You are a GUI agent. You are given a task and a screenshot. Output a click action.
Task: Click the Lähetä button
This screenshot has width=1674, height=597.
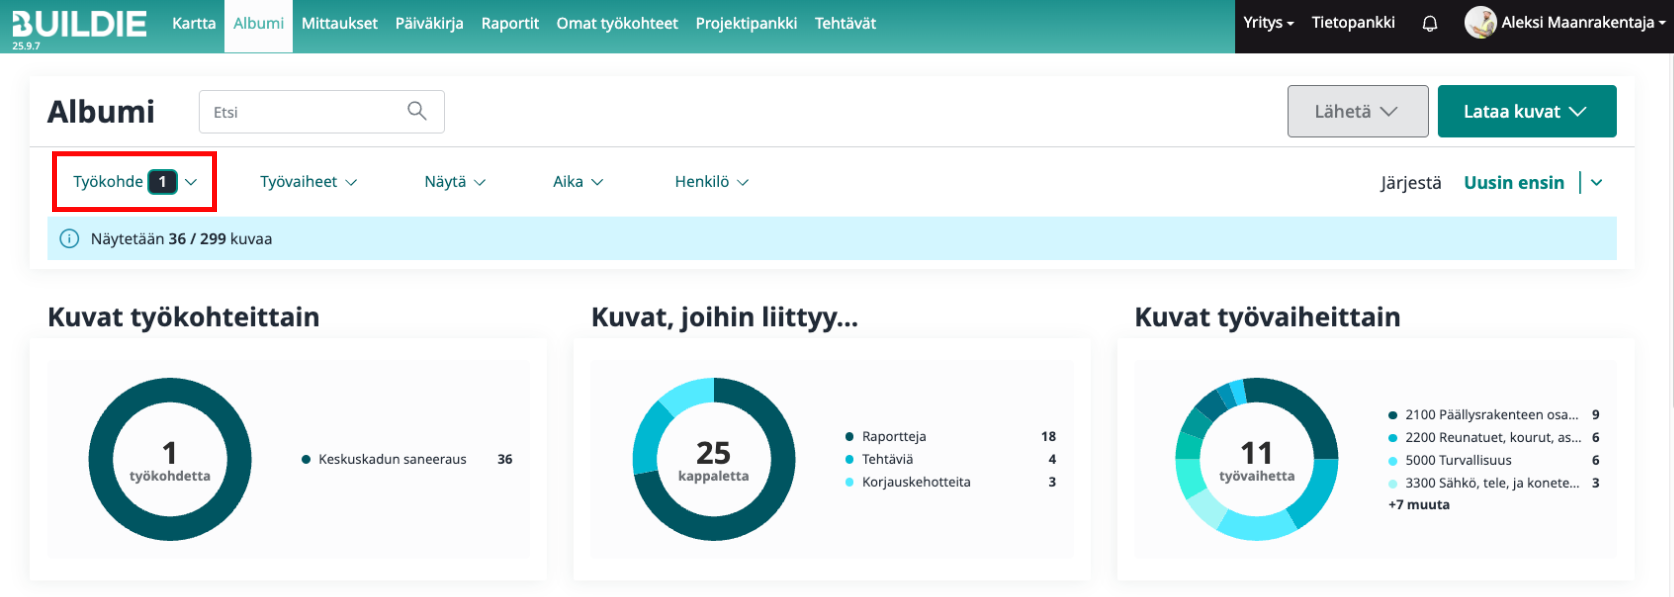(x=1357, y=111)
